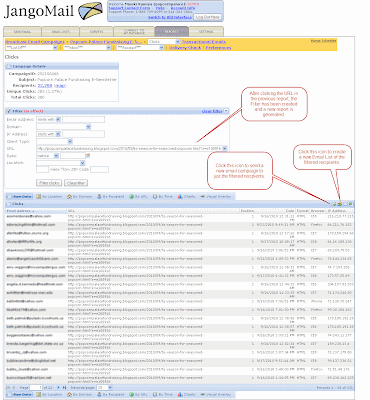This screenshot has width=370, height=400.
Task: Click the Page number input field
Action: (36, 388)
